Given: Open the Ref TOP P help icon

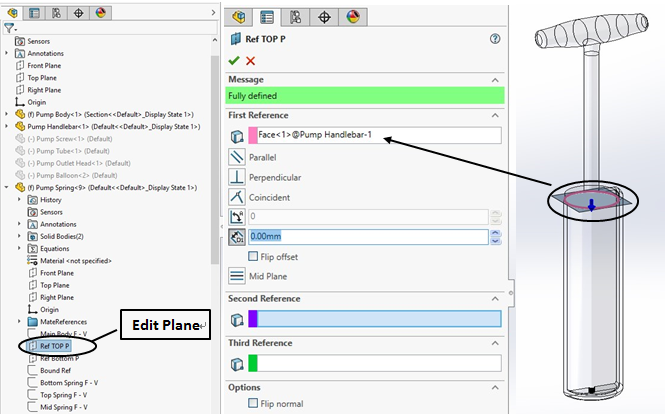Looking at the screenshot, I should tap(494, 39).
